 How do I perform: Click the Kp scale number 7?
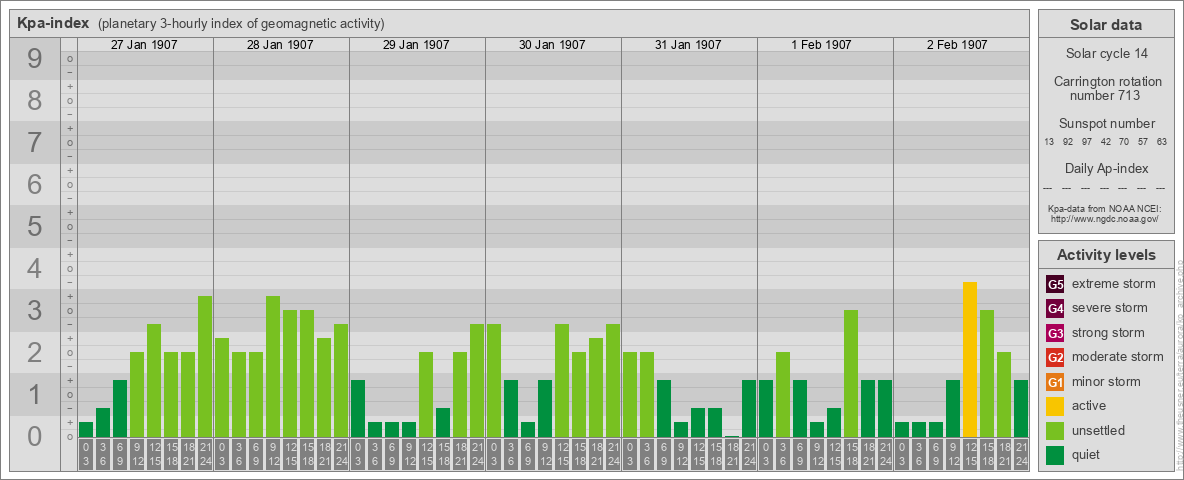35,142
